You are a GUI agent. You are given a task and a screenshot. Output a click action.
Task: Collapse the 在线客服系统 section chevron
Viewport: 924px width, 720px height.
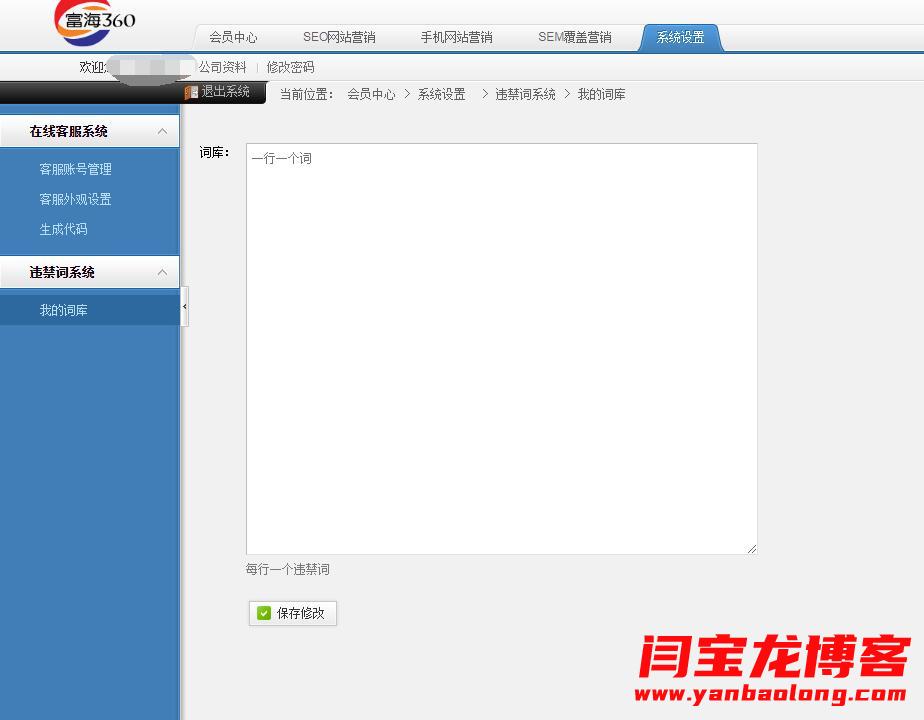click(162, 131)
